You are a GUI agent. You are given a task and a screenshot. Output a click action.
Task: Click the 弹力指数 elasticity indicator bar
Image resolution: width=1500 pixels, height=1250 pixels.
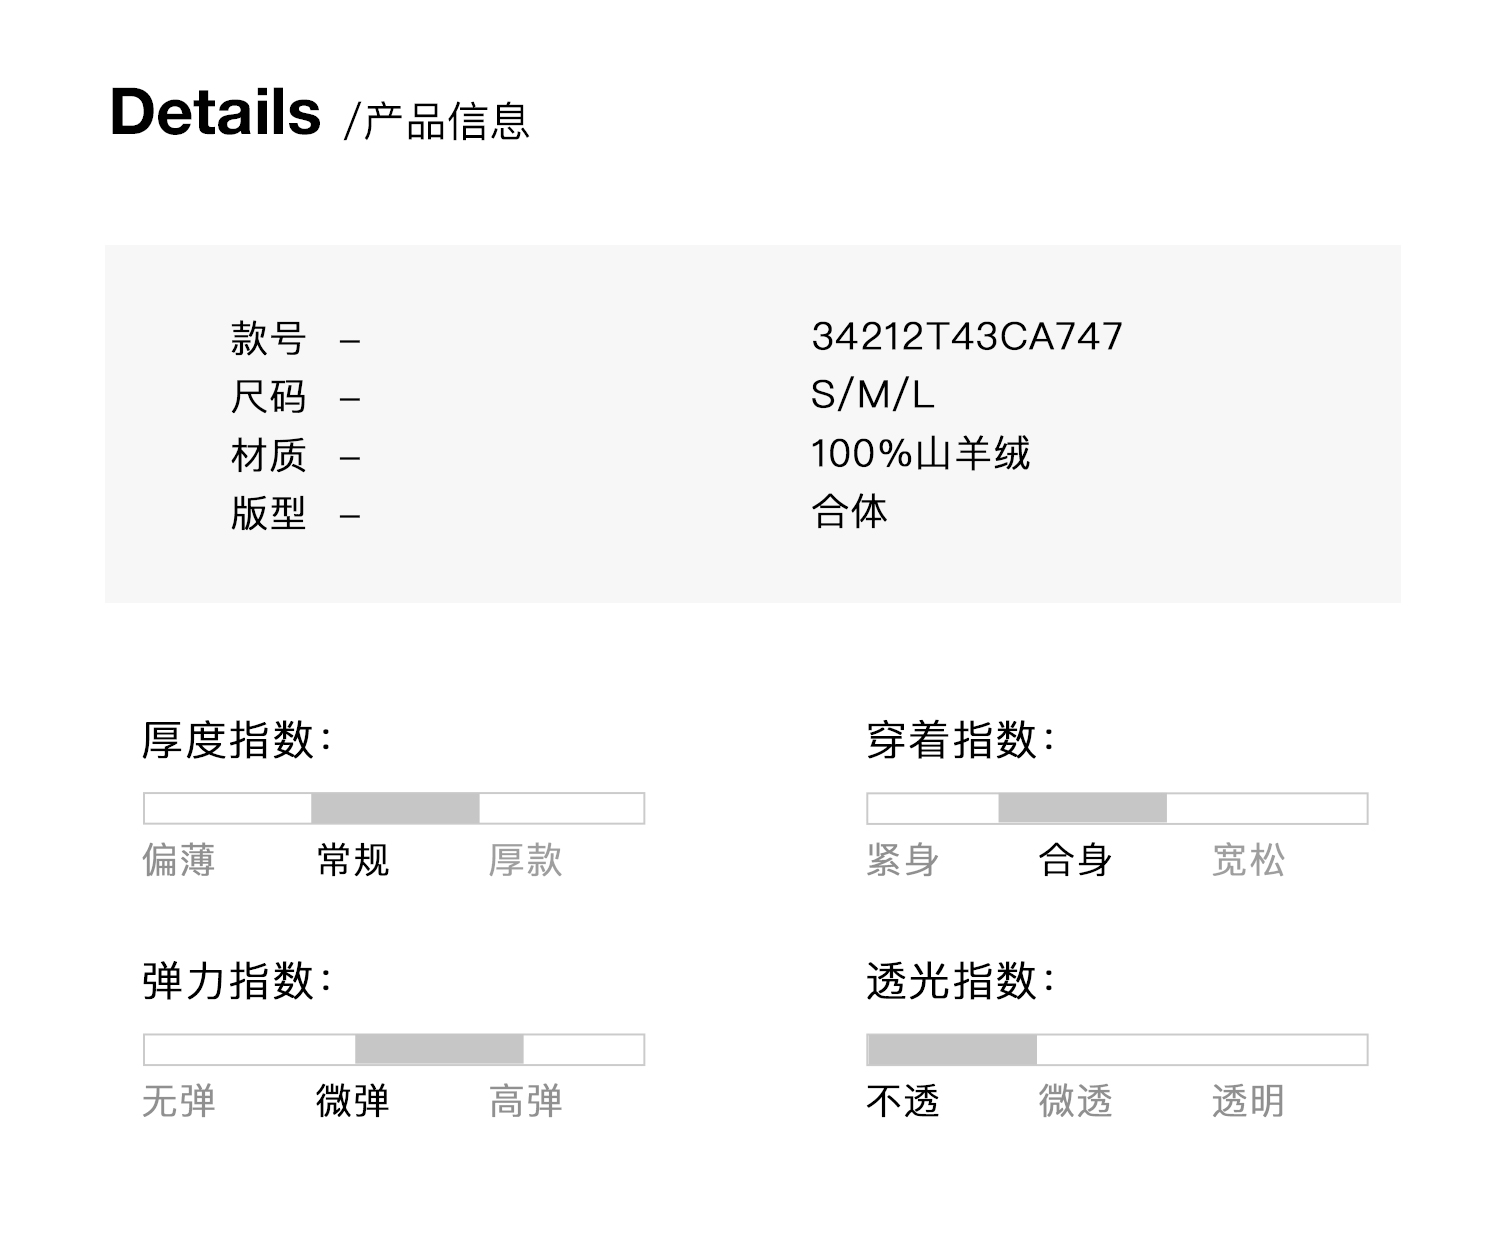click(394, 1049)
